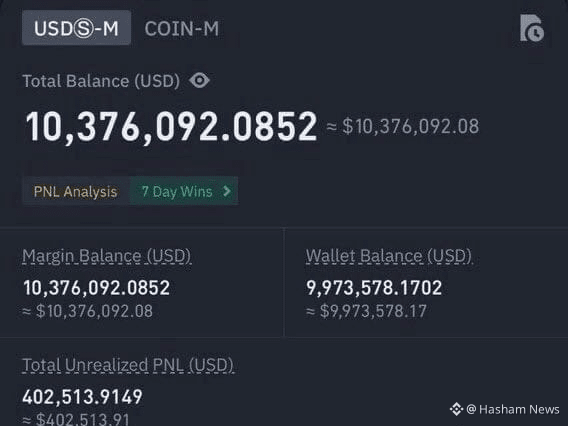Click the approximate $10,376,092.08 total value
This screenshot has height=426, width=568.
tap(403, 126)
